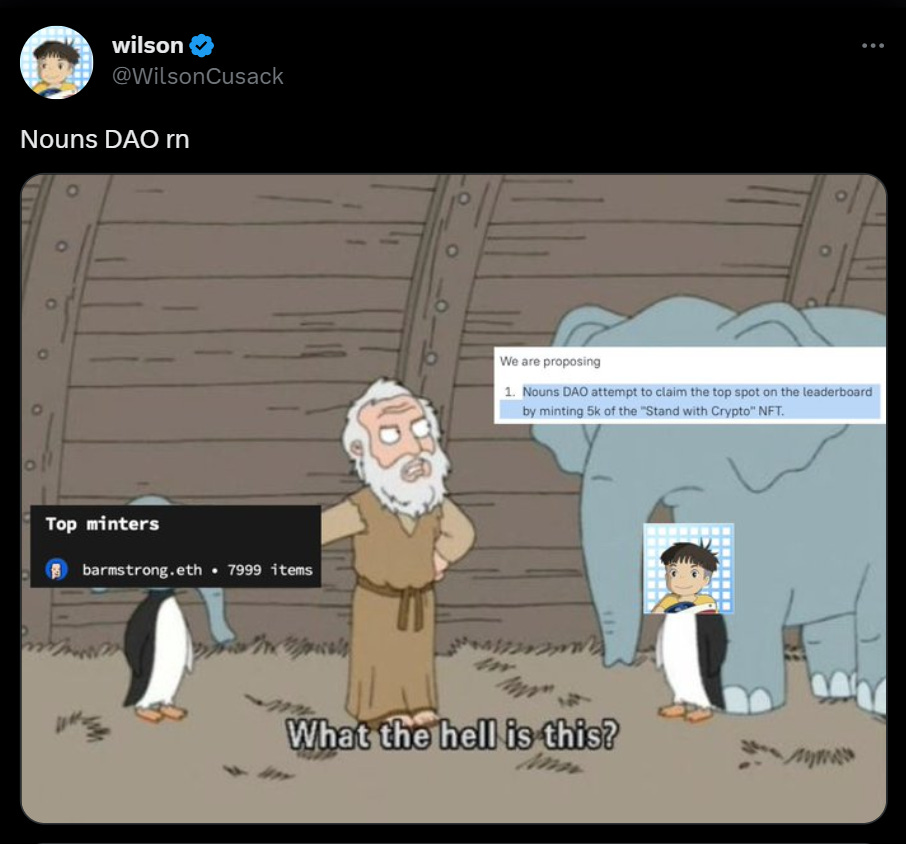This screenshot has width=906, height=844.
Task: Click the small barmstrong.eth avatar icon
Action: pos(57,570)
